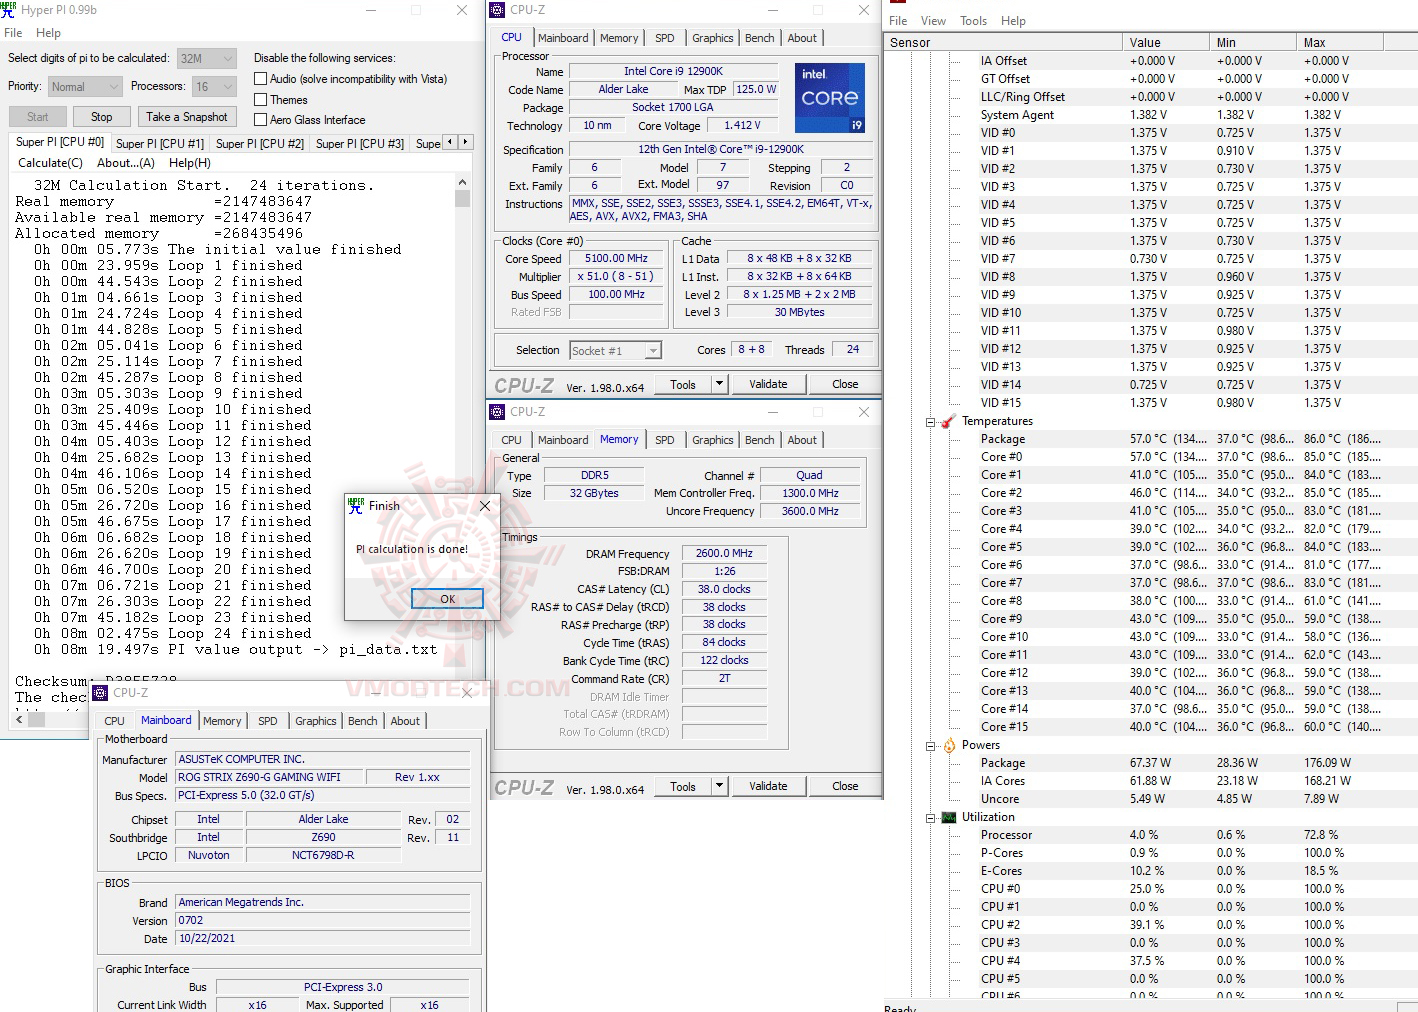Viewport: 1418px width, 1012px height.
Task: Open the Tools dropdown arrow in CPU-Z CPU window
Action: click(x=719, y=384)
